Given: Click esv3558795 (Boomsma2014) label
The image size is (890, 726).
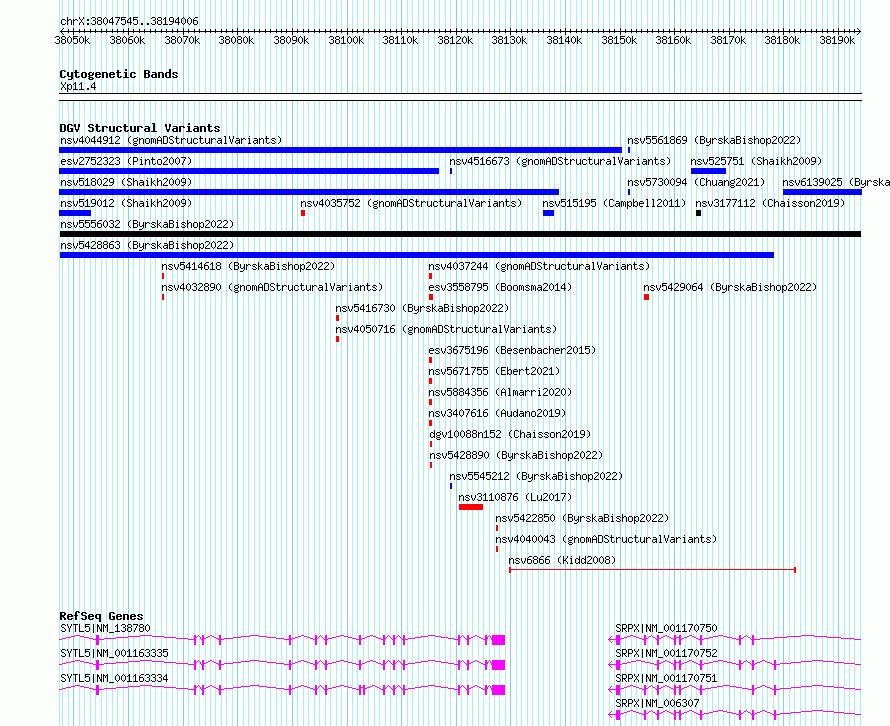Looking at the screenshot, I should pyautogui.click(x=500, y=287).
